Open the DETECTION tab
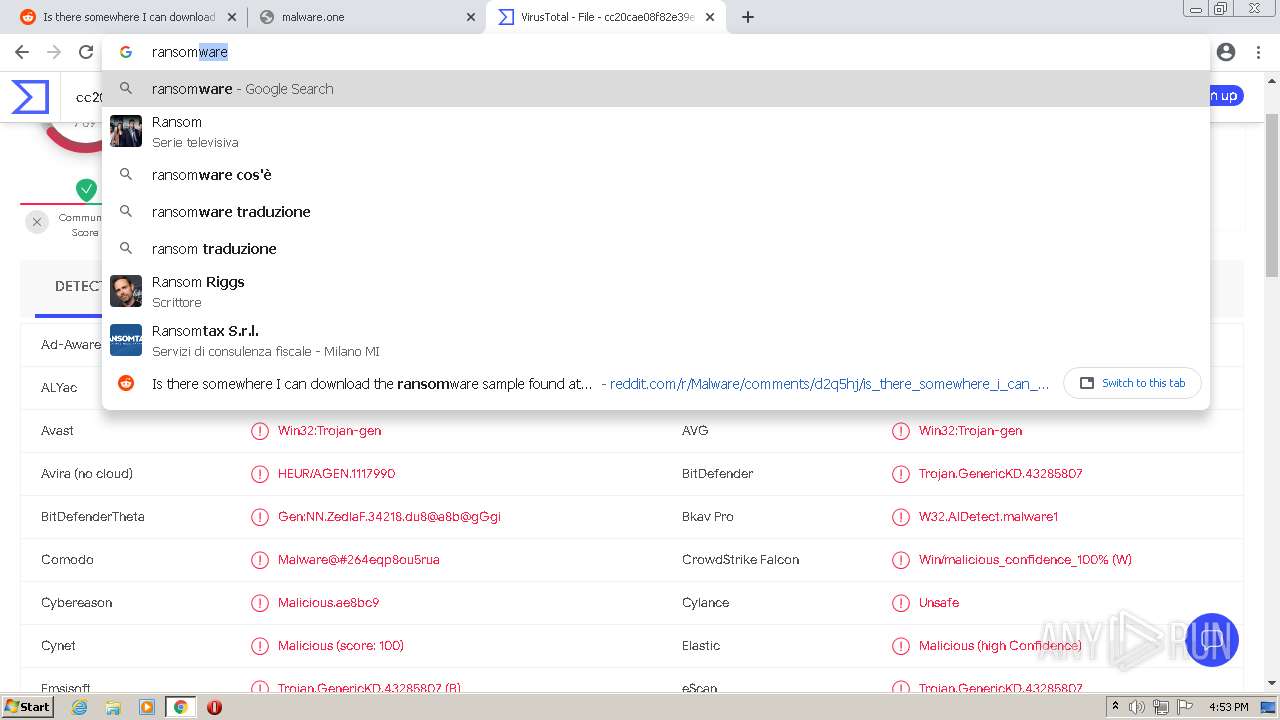The image size is (1280, 720). [x=78, y=286]
